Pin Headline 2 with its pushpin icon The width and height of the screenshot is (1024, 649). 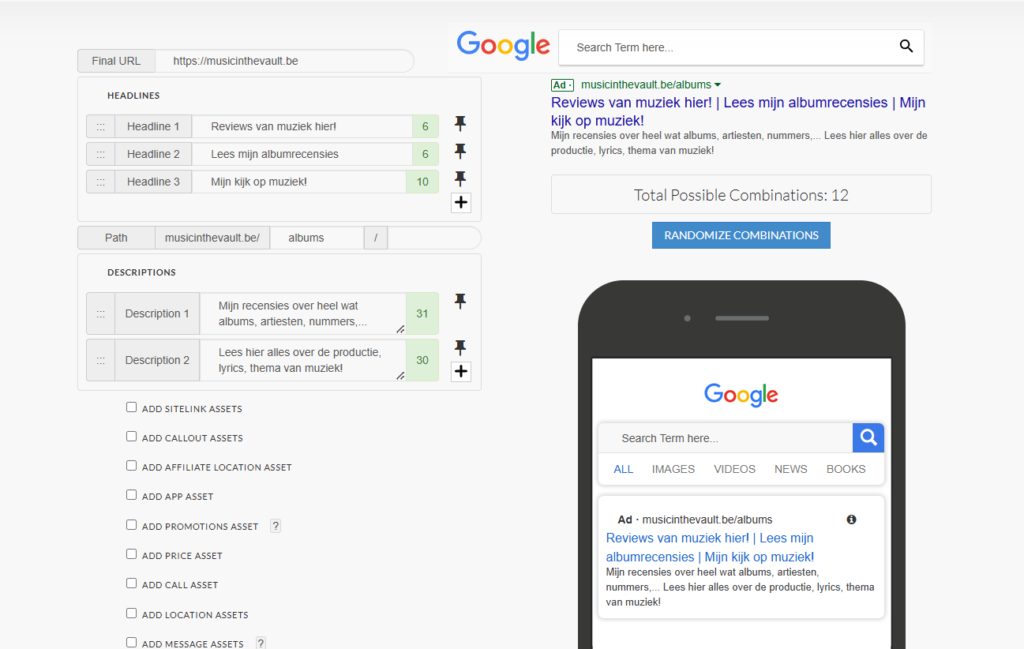tap(460, 152)
